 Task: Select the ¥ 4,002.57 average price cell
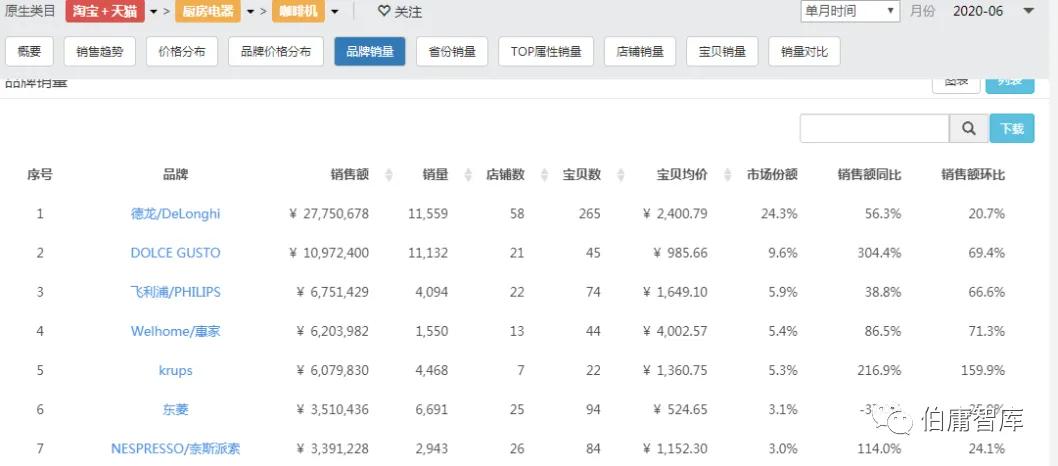[x=675, y=331]
